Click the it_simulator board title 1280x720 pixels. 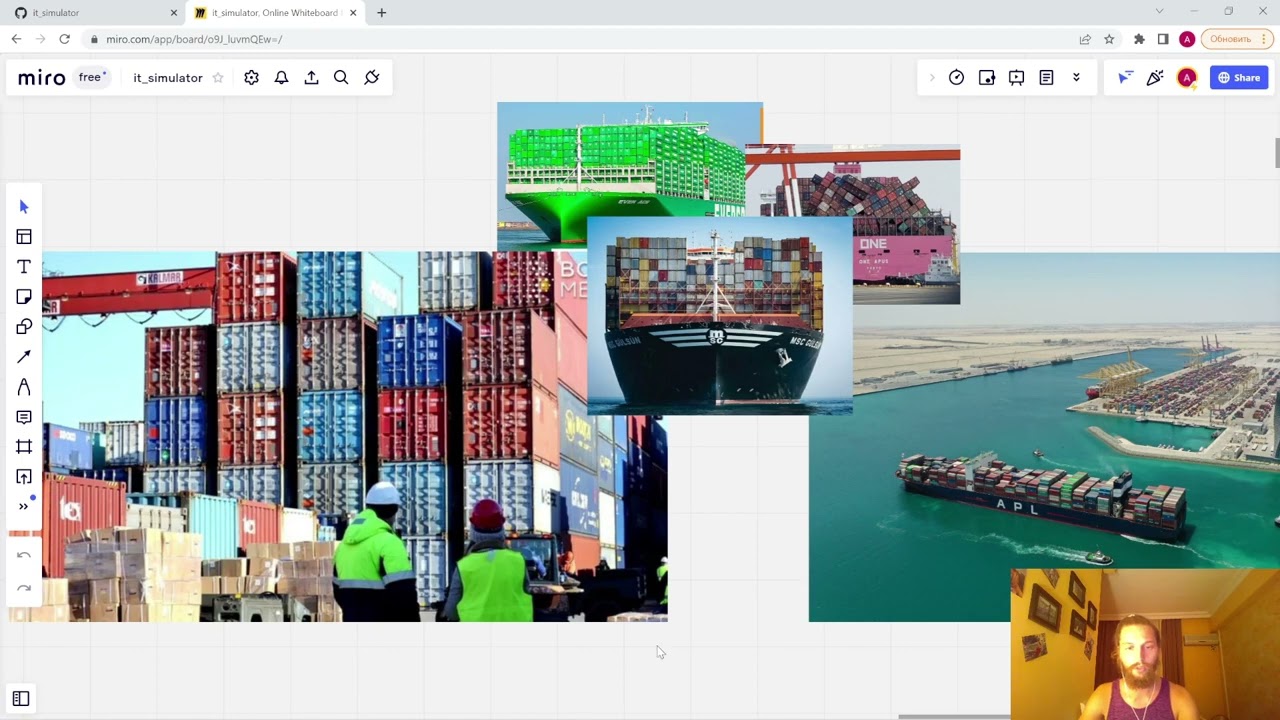(x=168, y=78)
